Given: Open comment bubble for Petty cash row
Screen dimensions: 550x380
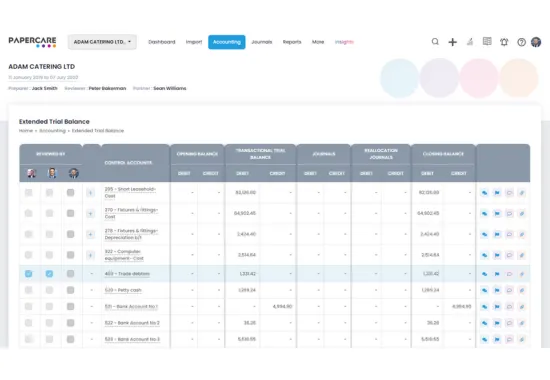Looking at the screenshot, I should (x=509, y=290).
